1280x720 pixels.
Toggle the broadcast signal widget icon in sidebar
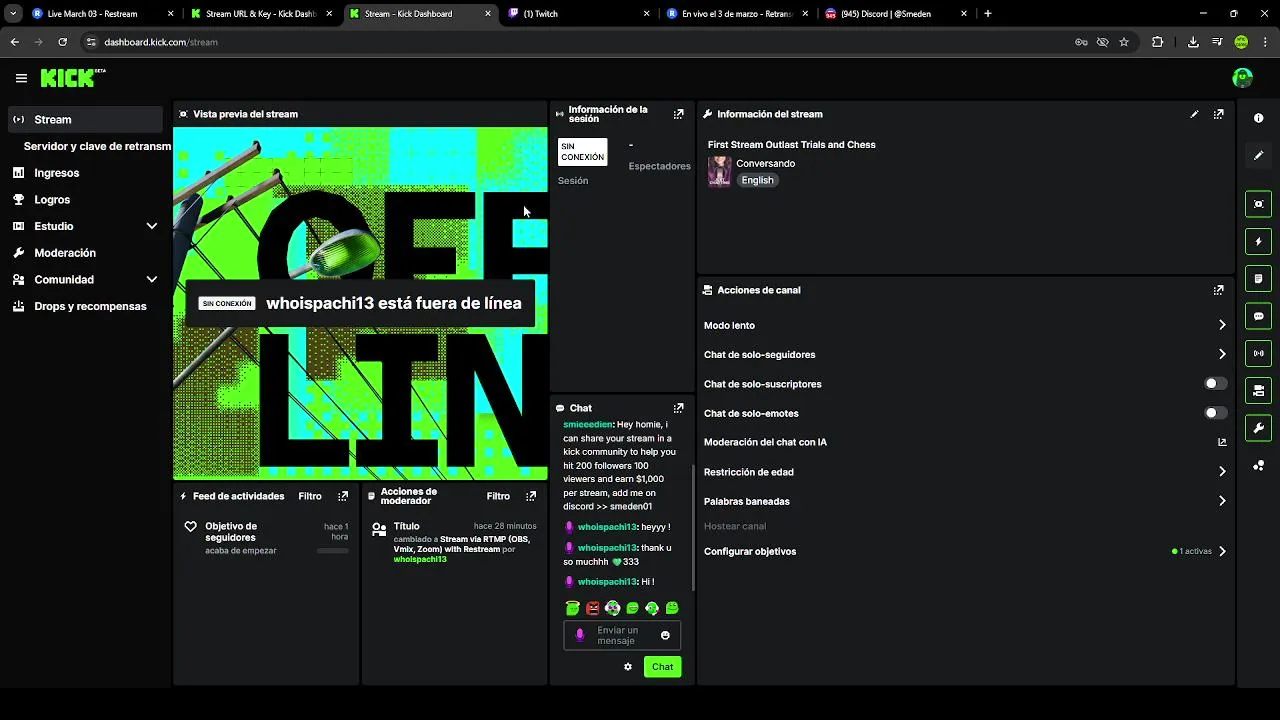[1258, 353]
